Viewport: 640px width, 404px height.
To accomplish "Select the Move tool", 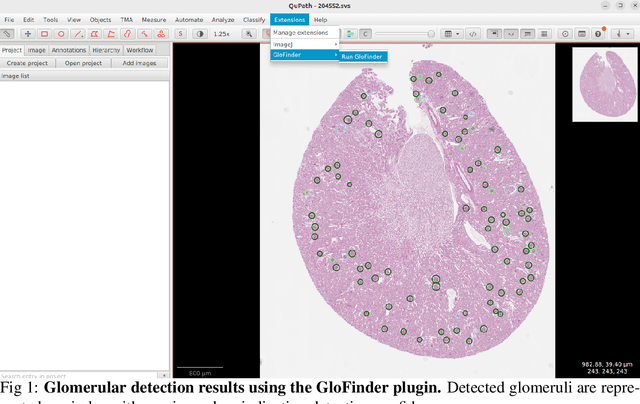I will coord(27,34).
